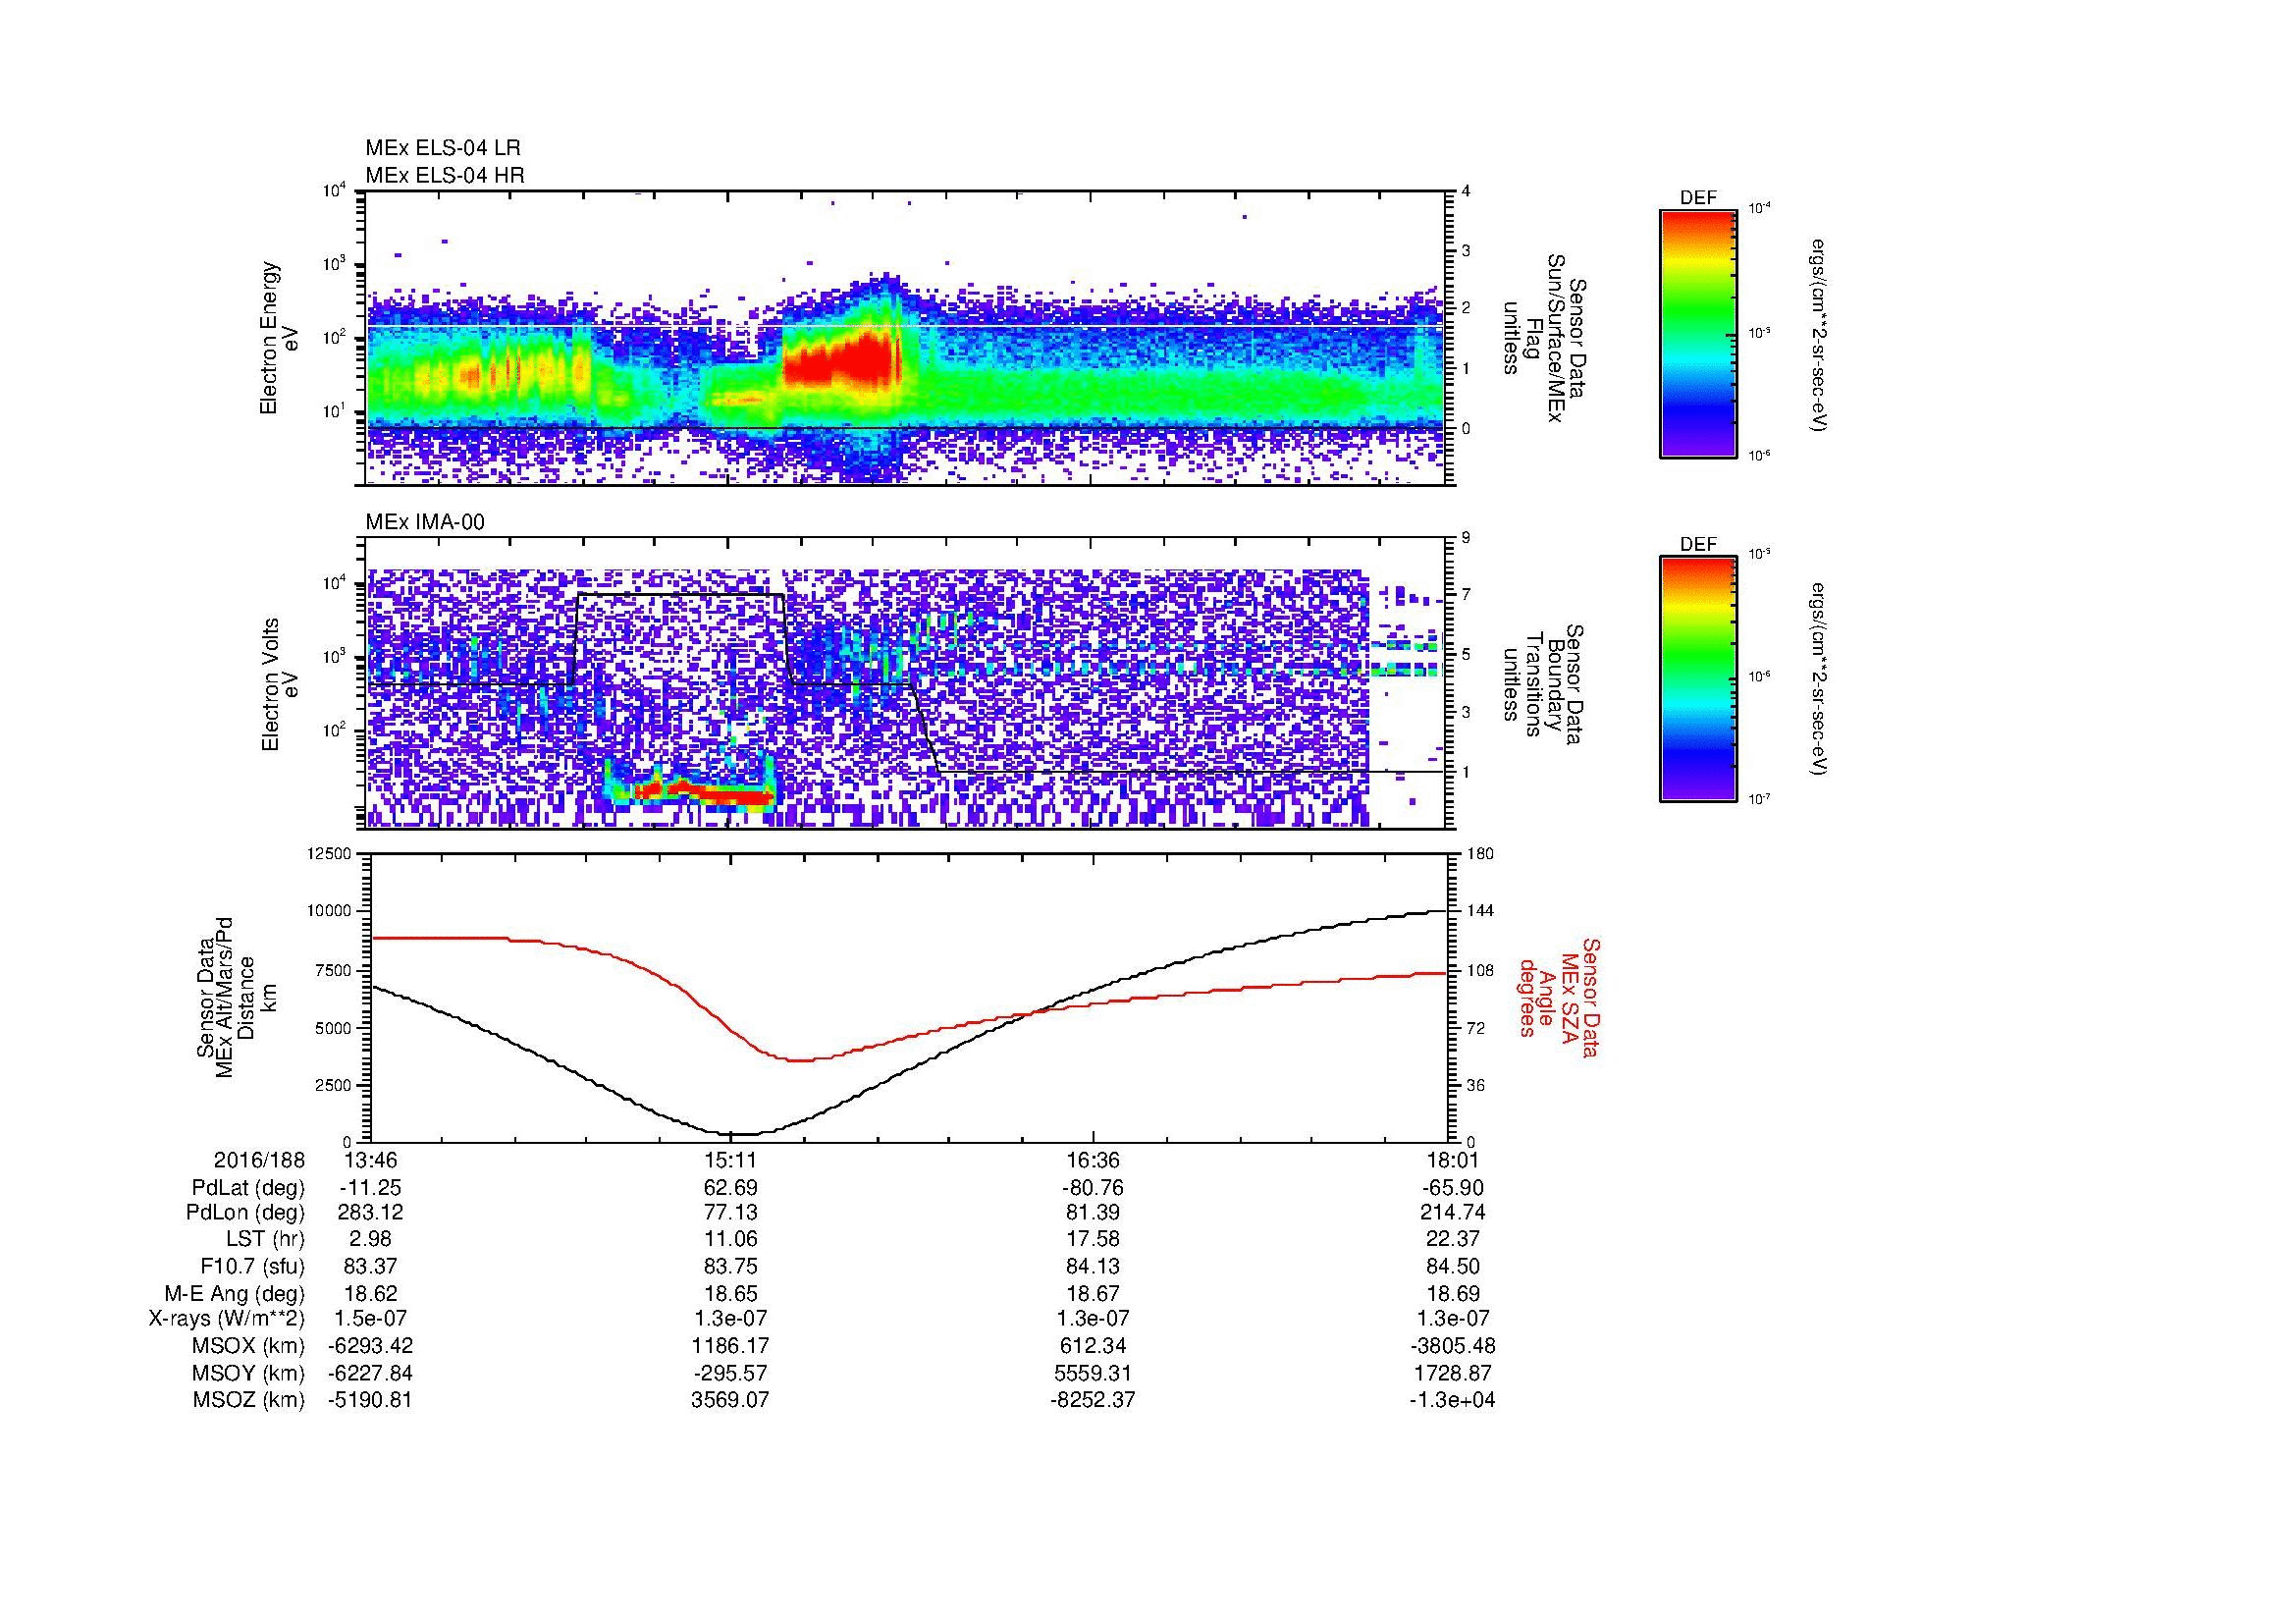The height and width of the screenshot is (1623, 2296).
Task: Click the MEx IMA-00 panel title
Action: pyautogui.click(x=425, y=522)
